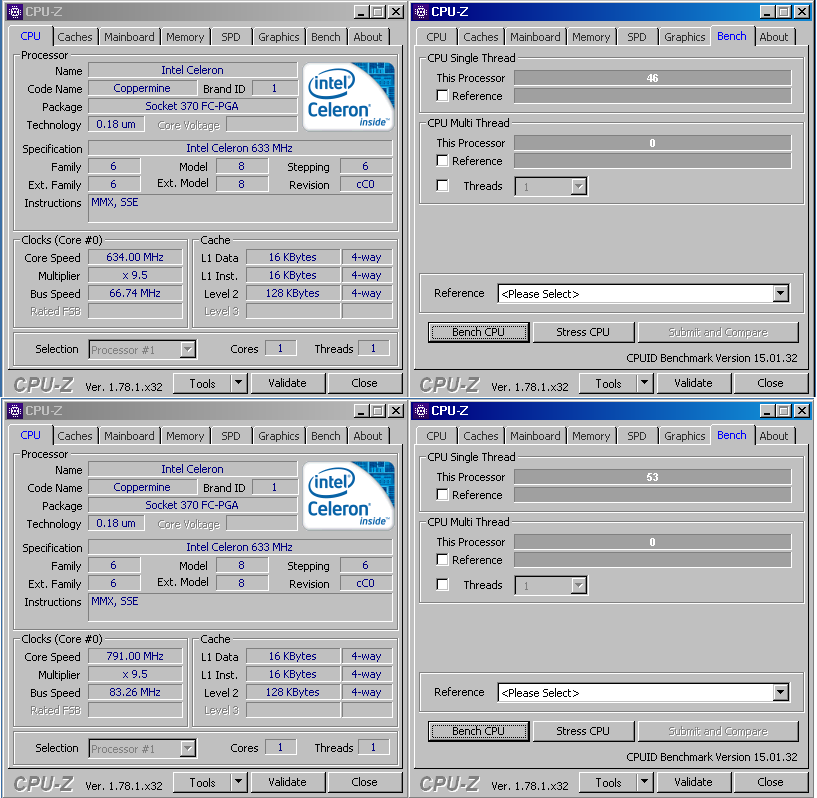The width and height of the screenshot is (817, 798).
Task: Click the bottom Close button in the 791 MHz window
Action: pos(364,782)
